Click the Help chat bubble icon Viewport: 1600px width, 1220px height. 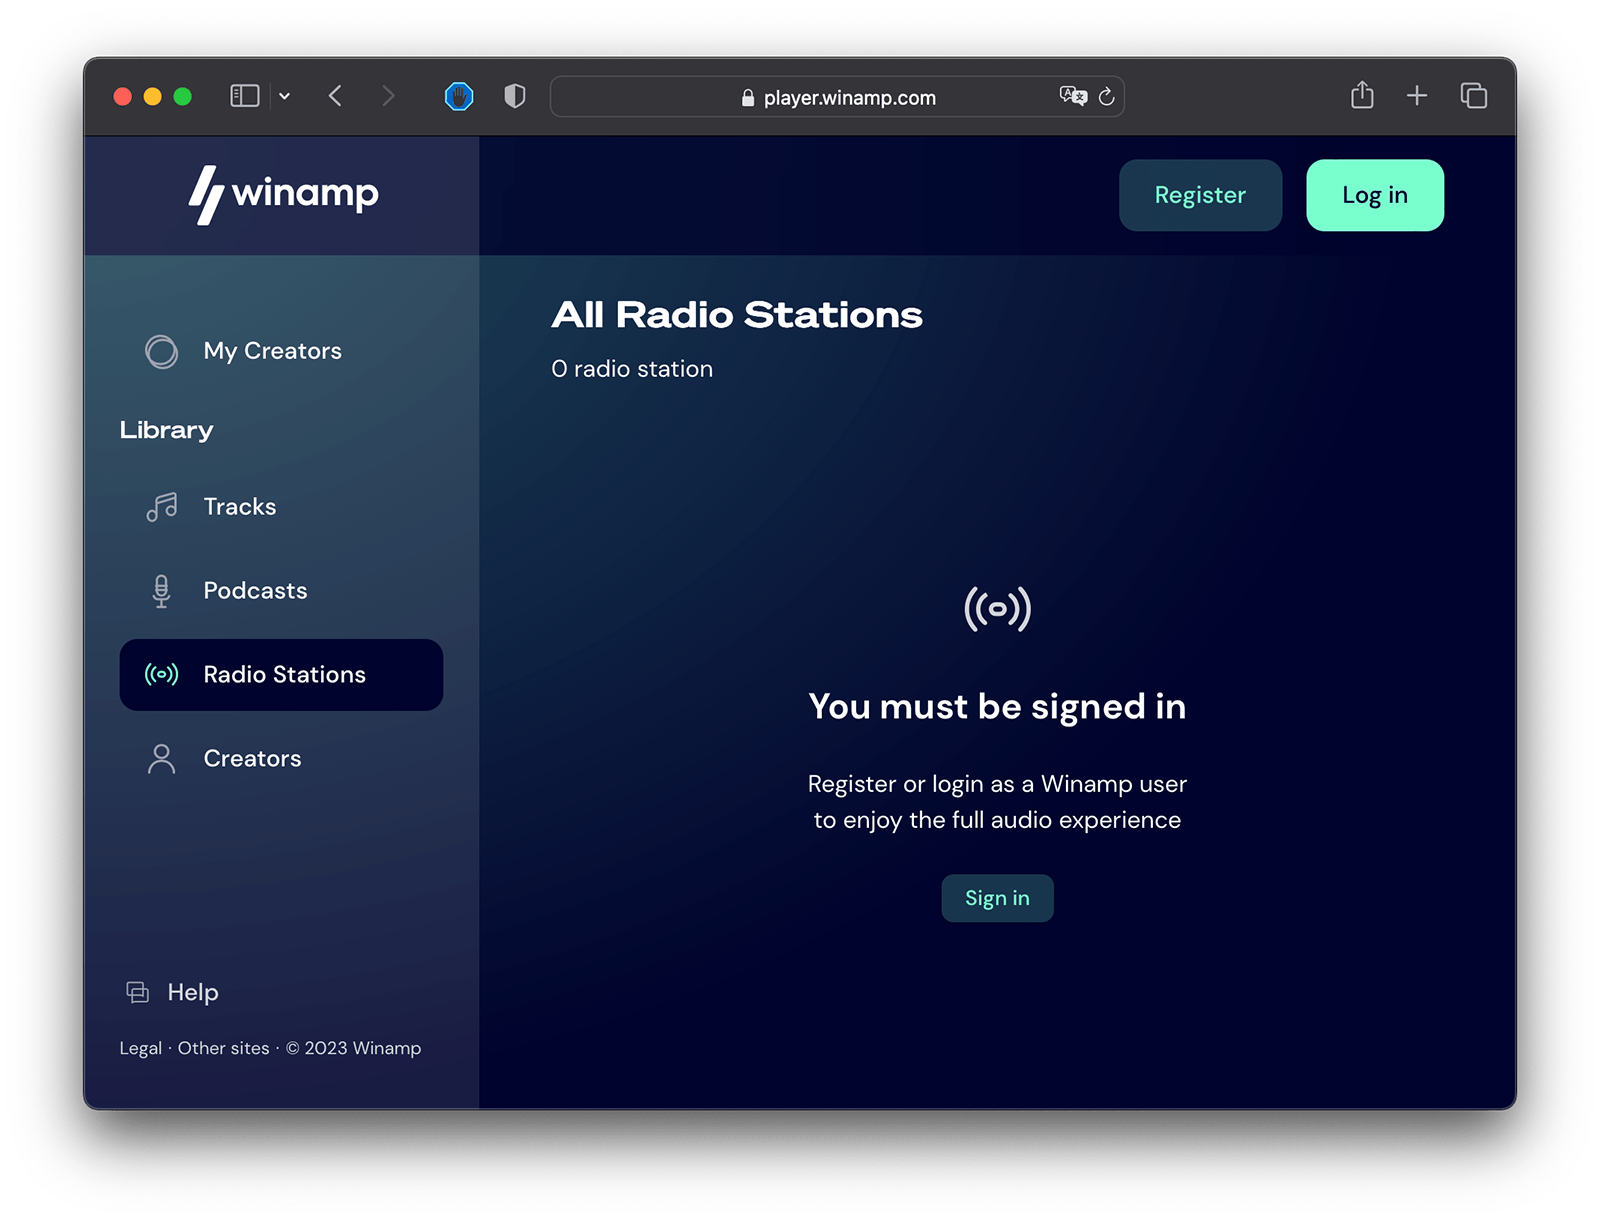pyautogui.click(x=137, y=992)
